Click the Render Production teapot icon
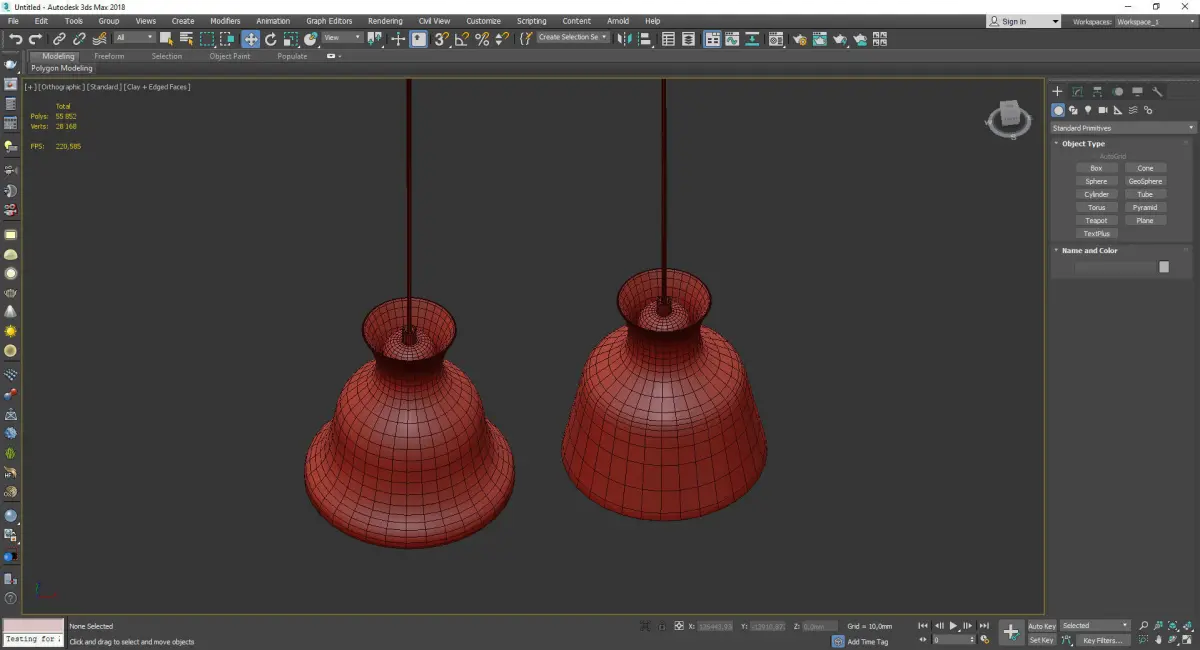 point(840,39)
